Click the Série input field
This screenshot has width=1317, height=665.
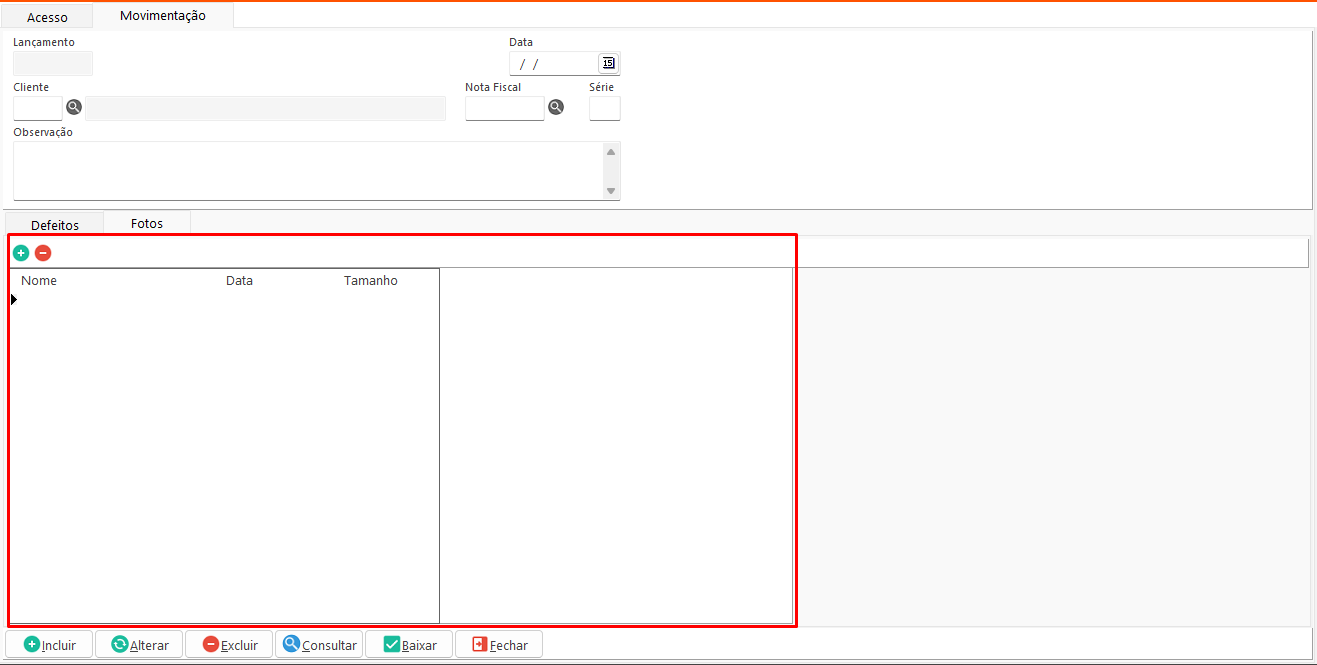[604, 108]
